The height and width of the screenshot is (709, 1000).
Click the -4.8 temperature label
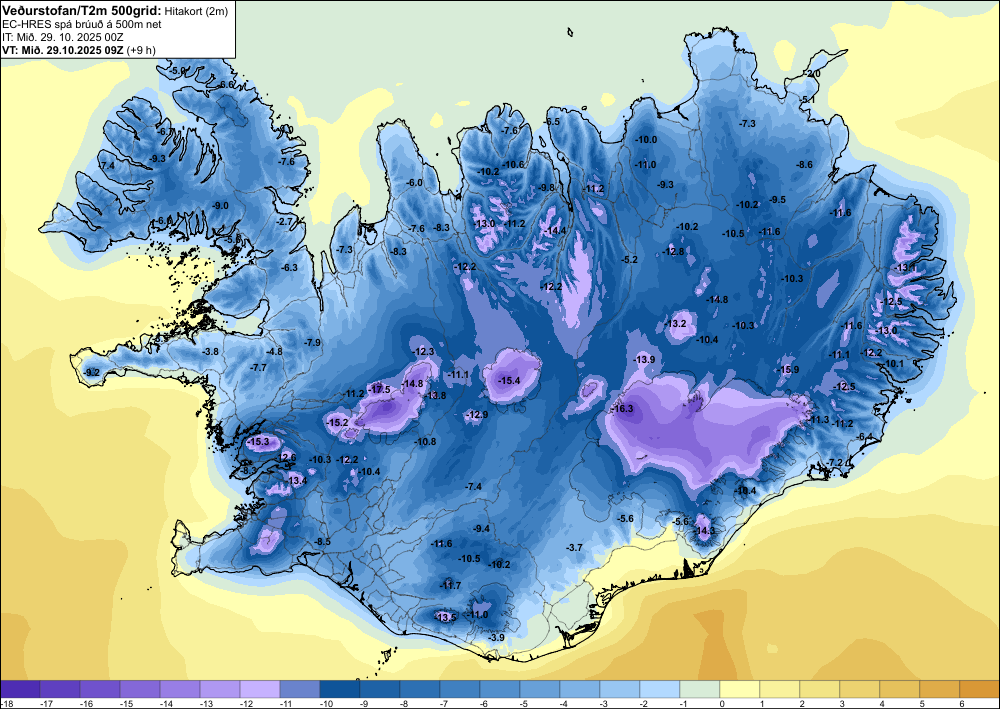click(274, 351)
